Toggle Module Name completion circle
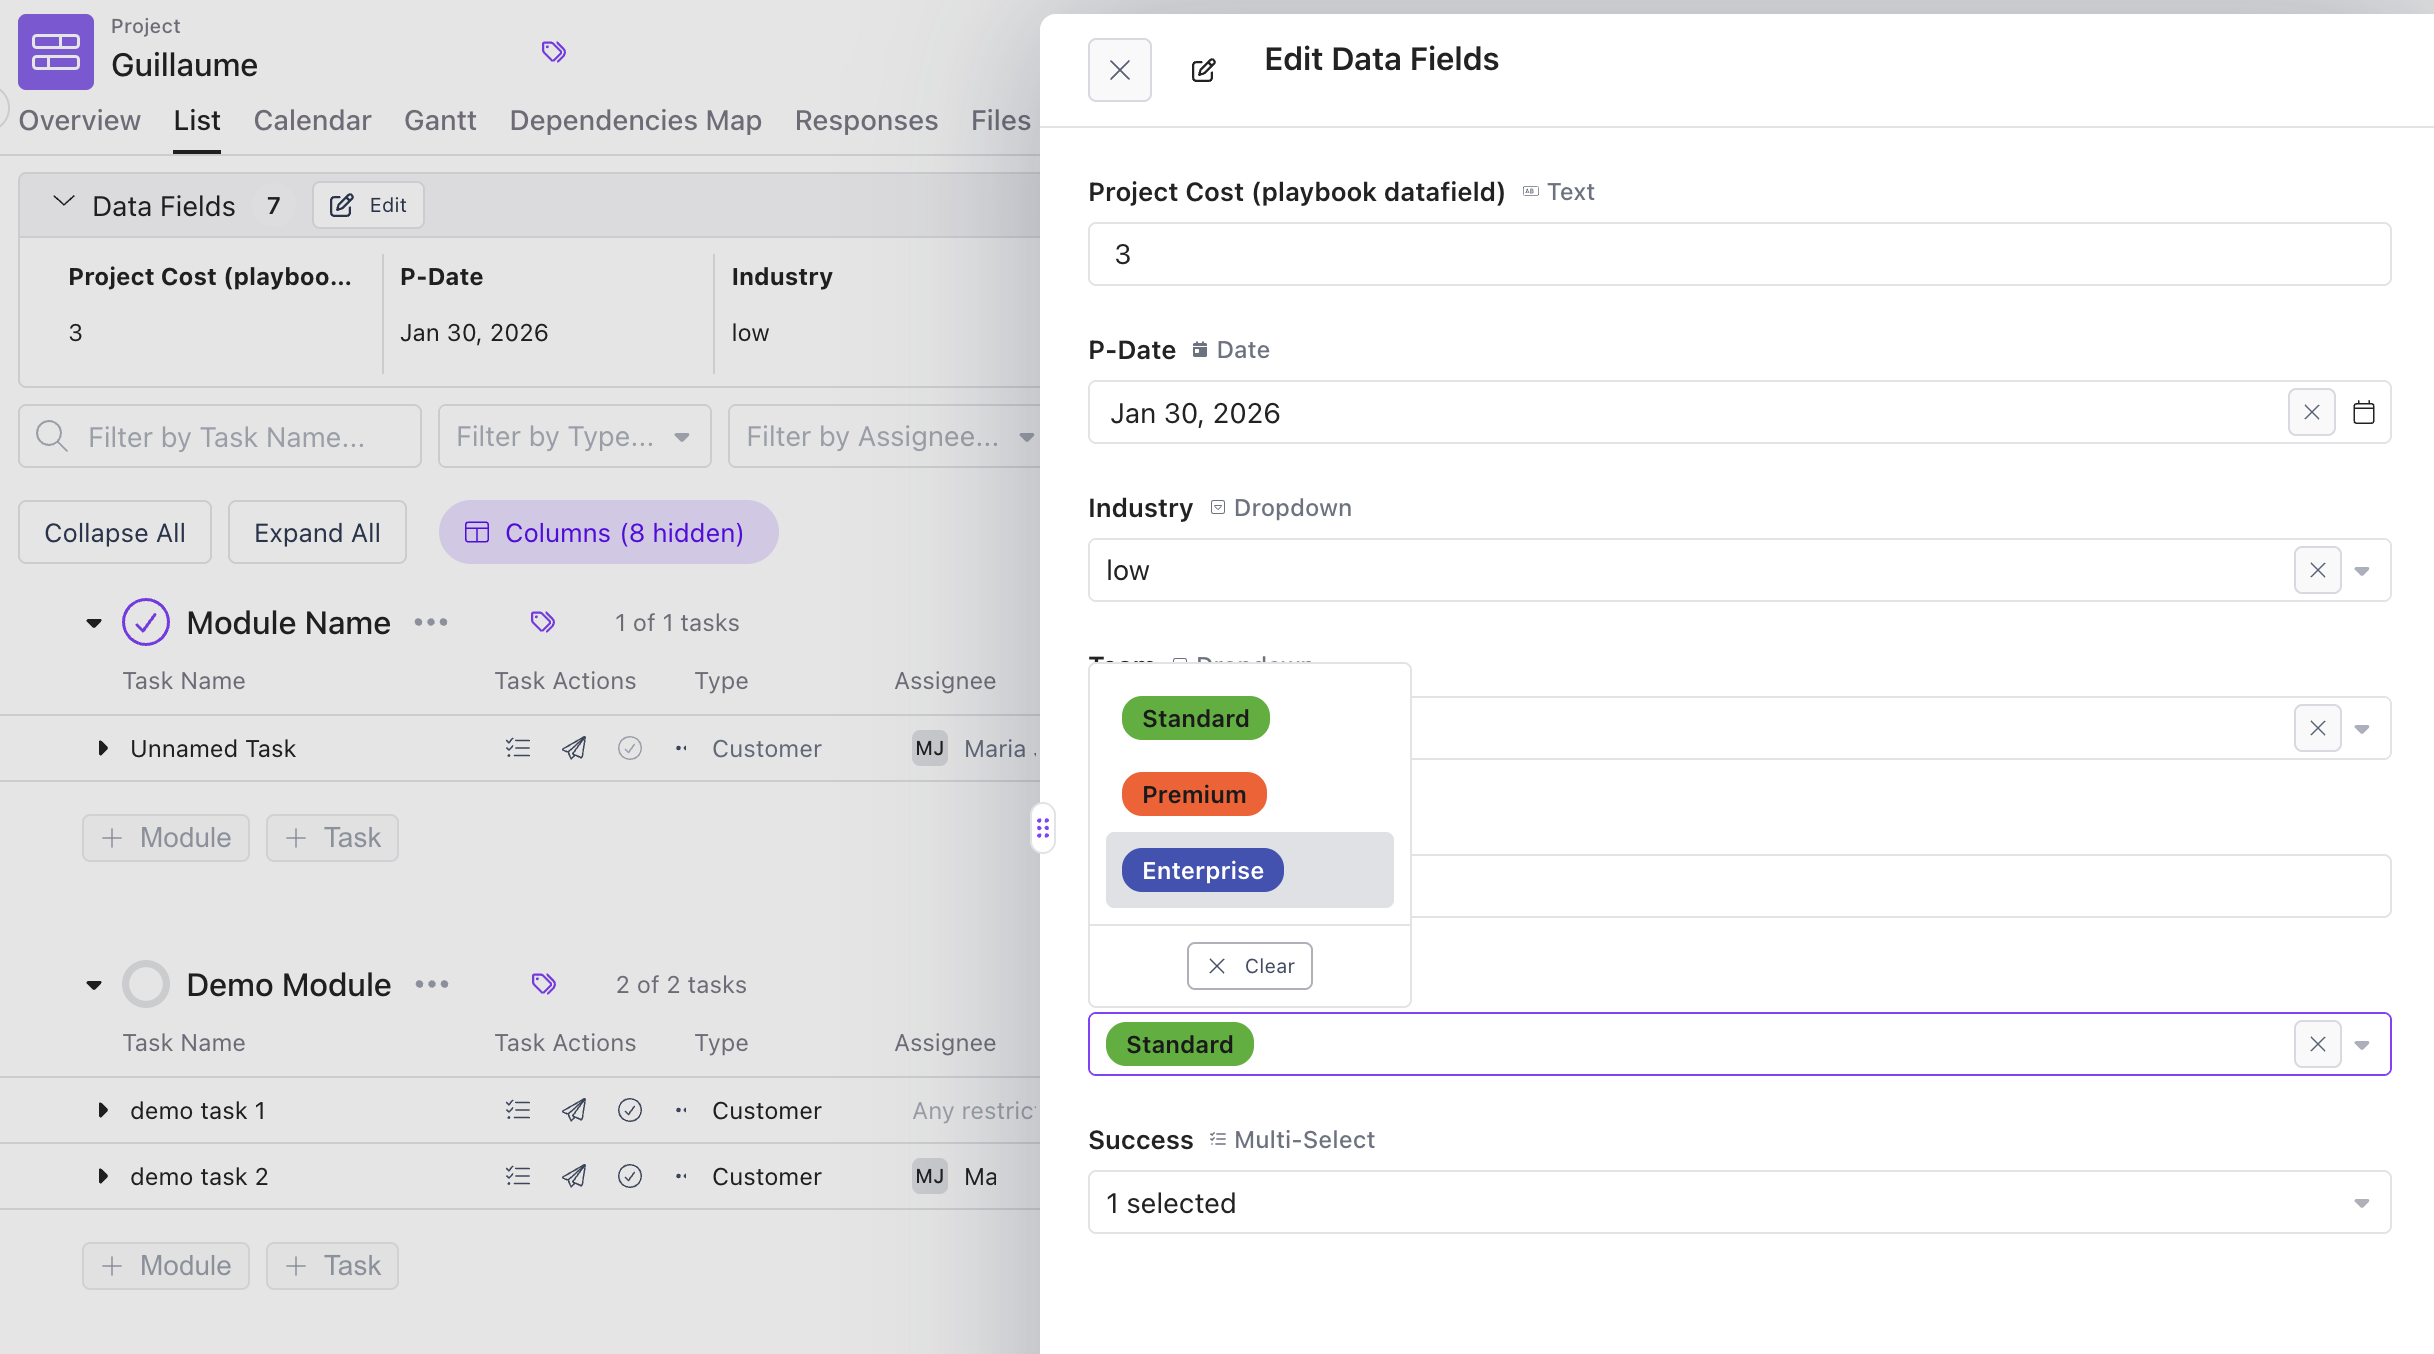Image resolution: width=2434 pixels, height=1354 pixels. point(146,622)
